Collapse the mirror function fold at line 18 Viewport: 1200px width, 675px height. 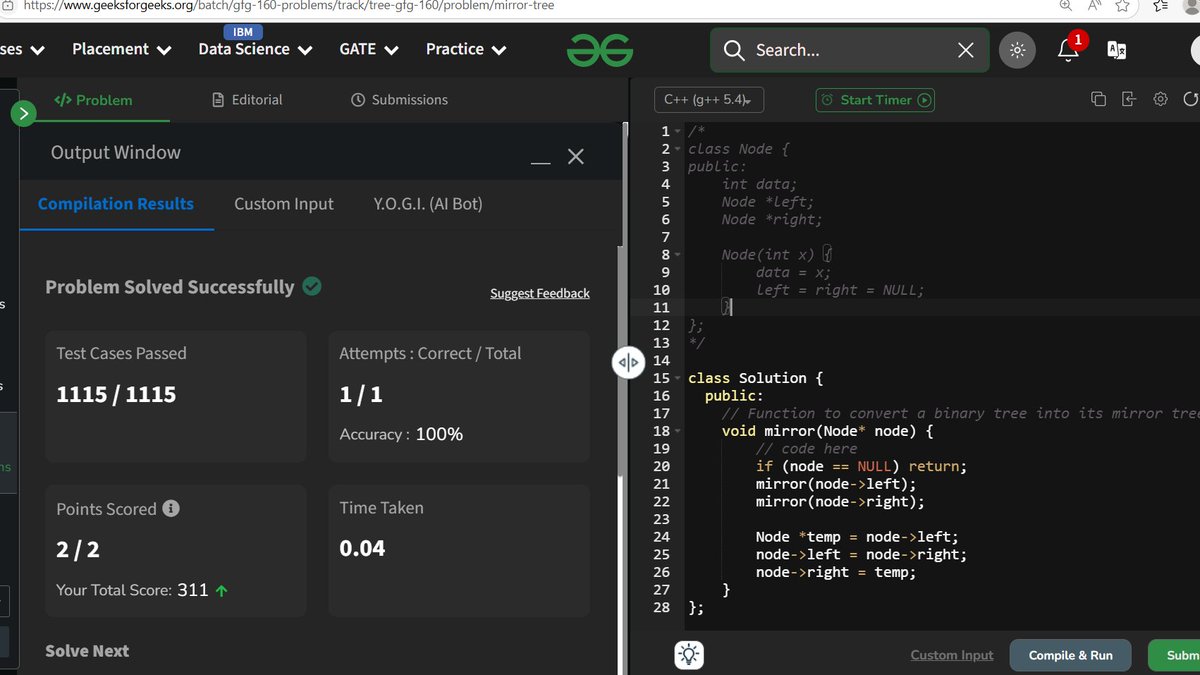pos(678,431)
